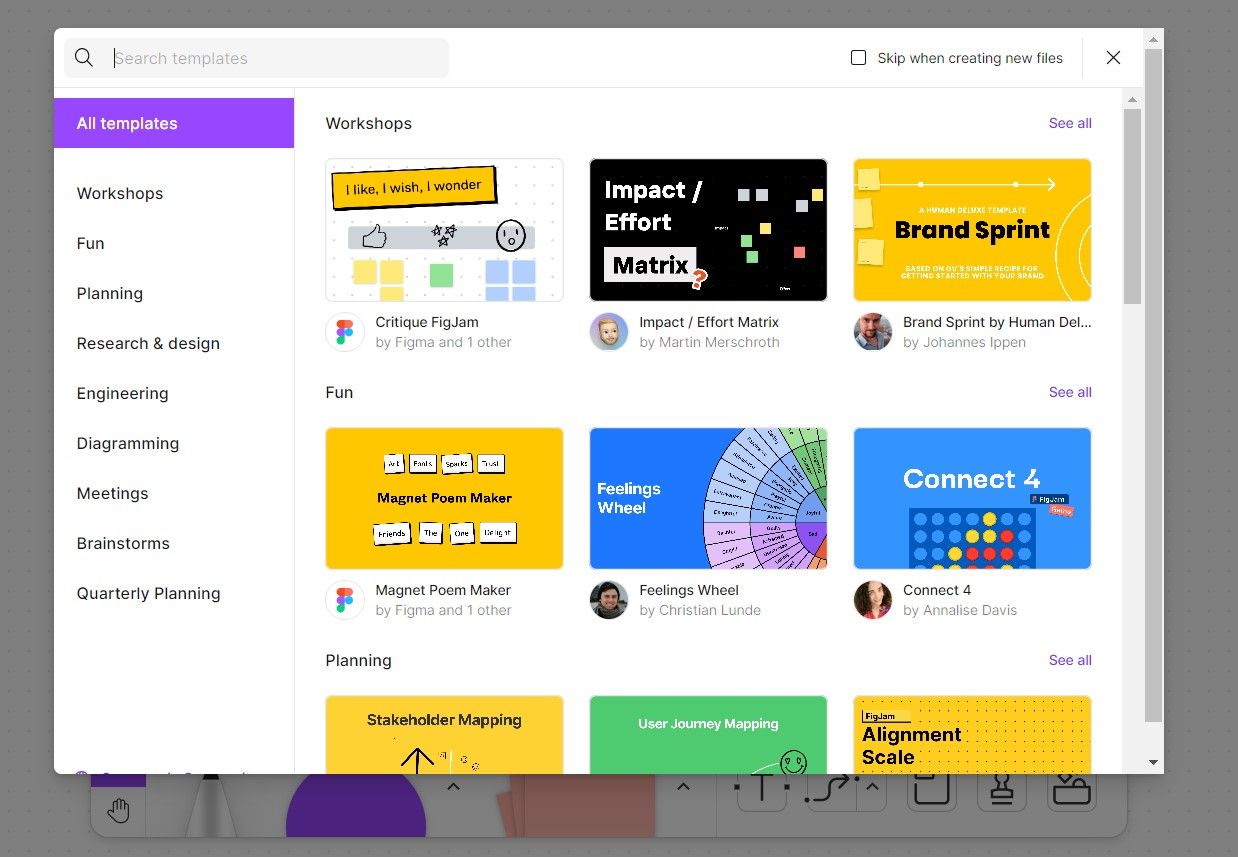Pick the purple circle shape tool
Viewport: 1238px width, 857px height.
(356, 806)
